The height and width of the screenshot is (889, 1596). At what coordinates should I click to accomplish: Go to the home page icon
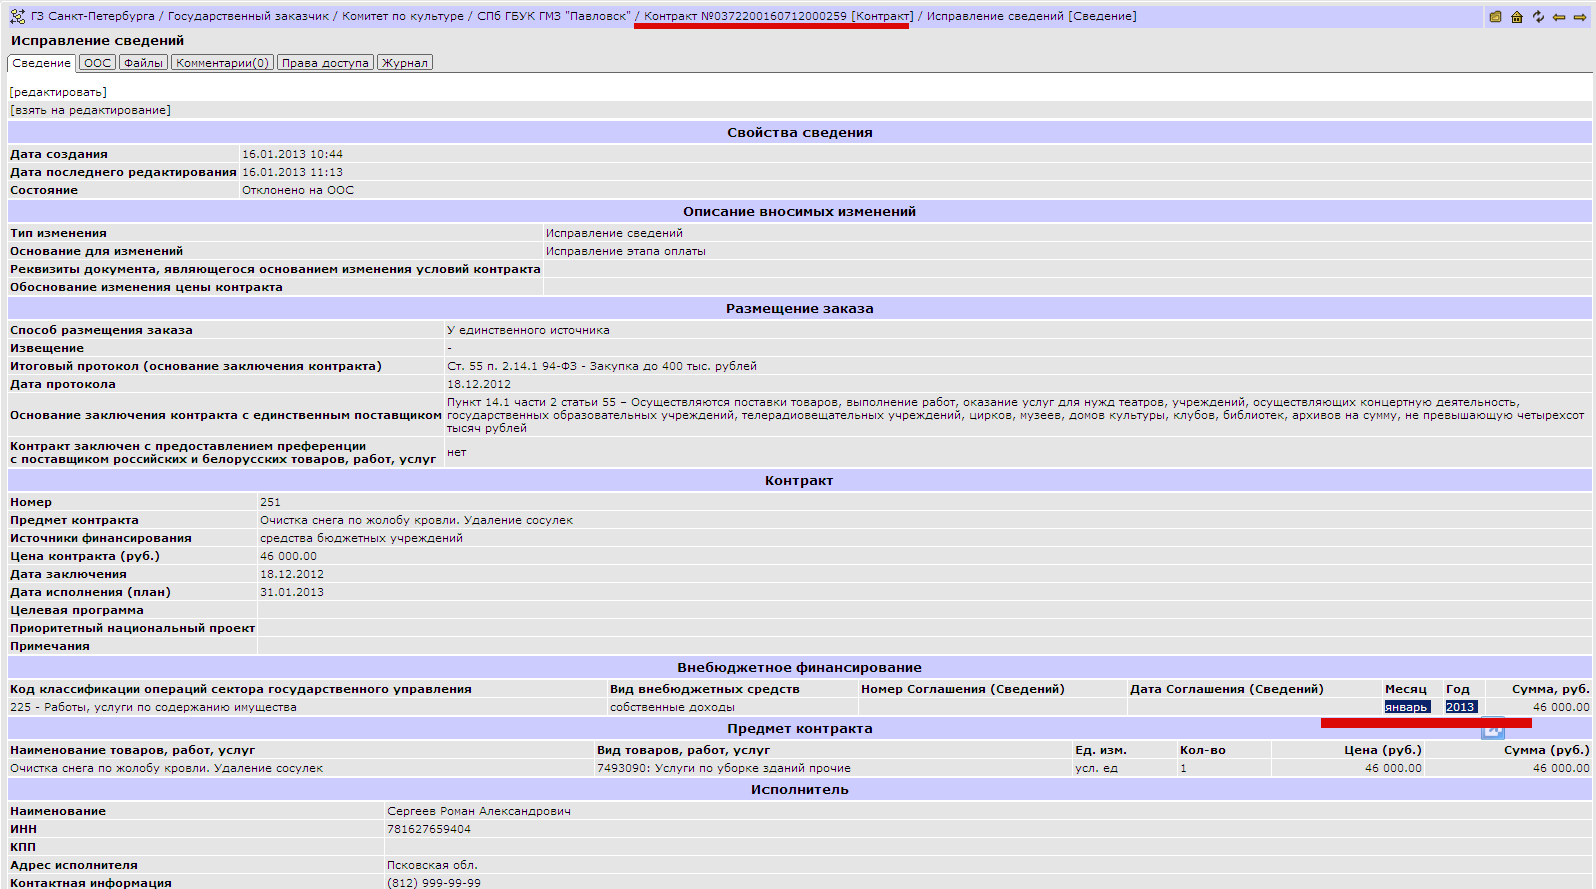pos(1517,17)
